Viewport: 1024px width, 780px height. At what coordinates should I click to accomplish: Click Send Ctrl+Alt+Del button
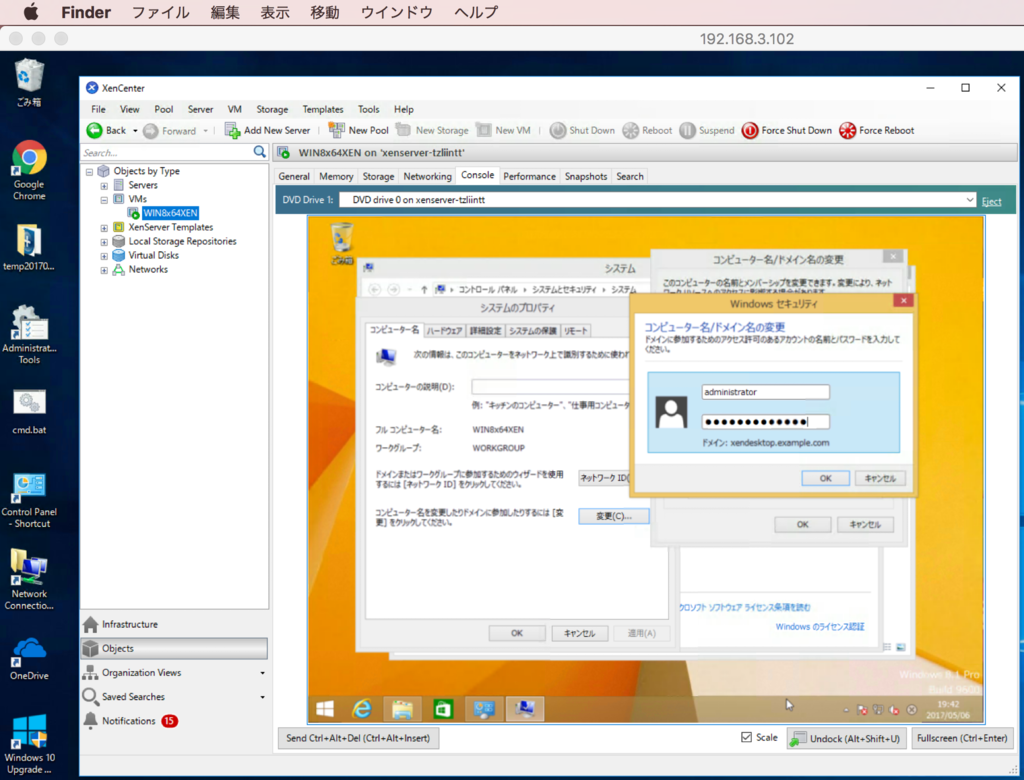point(358,738)
